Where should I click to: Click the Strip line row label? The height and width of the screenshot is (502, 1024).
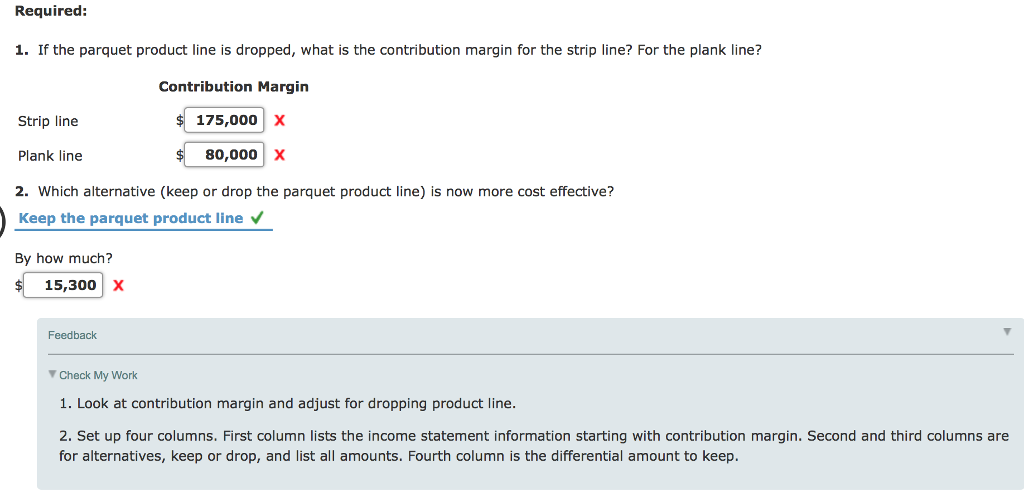pos(48,121)
